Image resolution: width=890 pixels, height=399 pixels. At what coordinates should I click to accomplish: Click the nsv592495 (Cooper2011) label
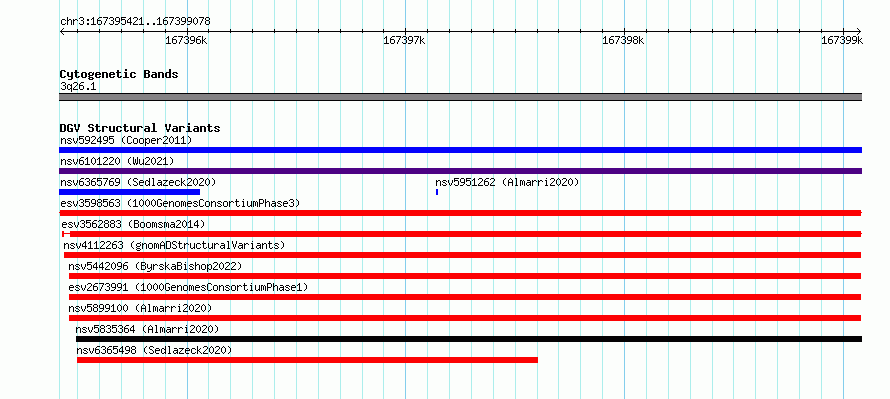[x=126, y=140]
